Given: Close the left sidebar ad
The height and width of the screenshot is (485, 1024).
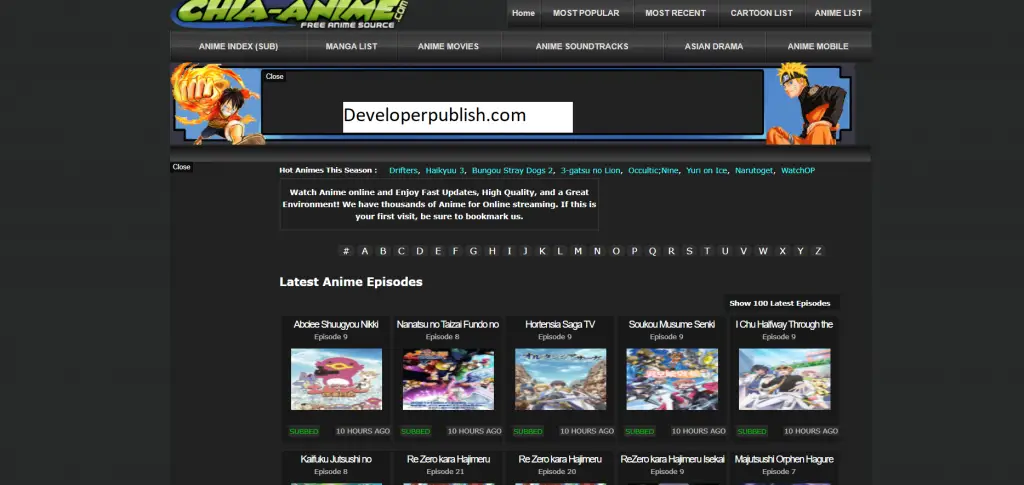Looking at the screenshot, I should point(181,167).
